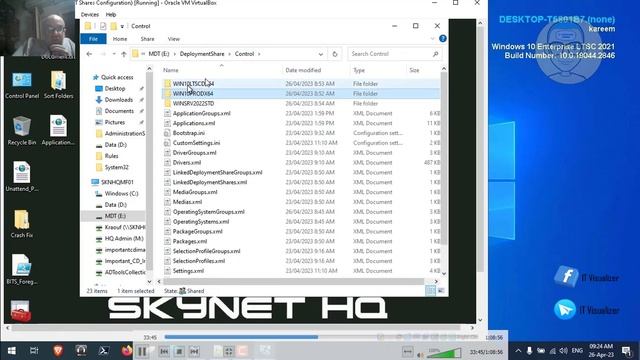Open Pictures in the navigation pane
Viewport: 640px width, 360px height.
[x=115, y=122]
